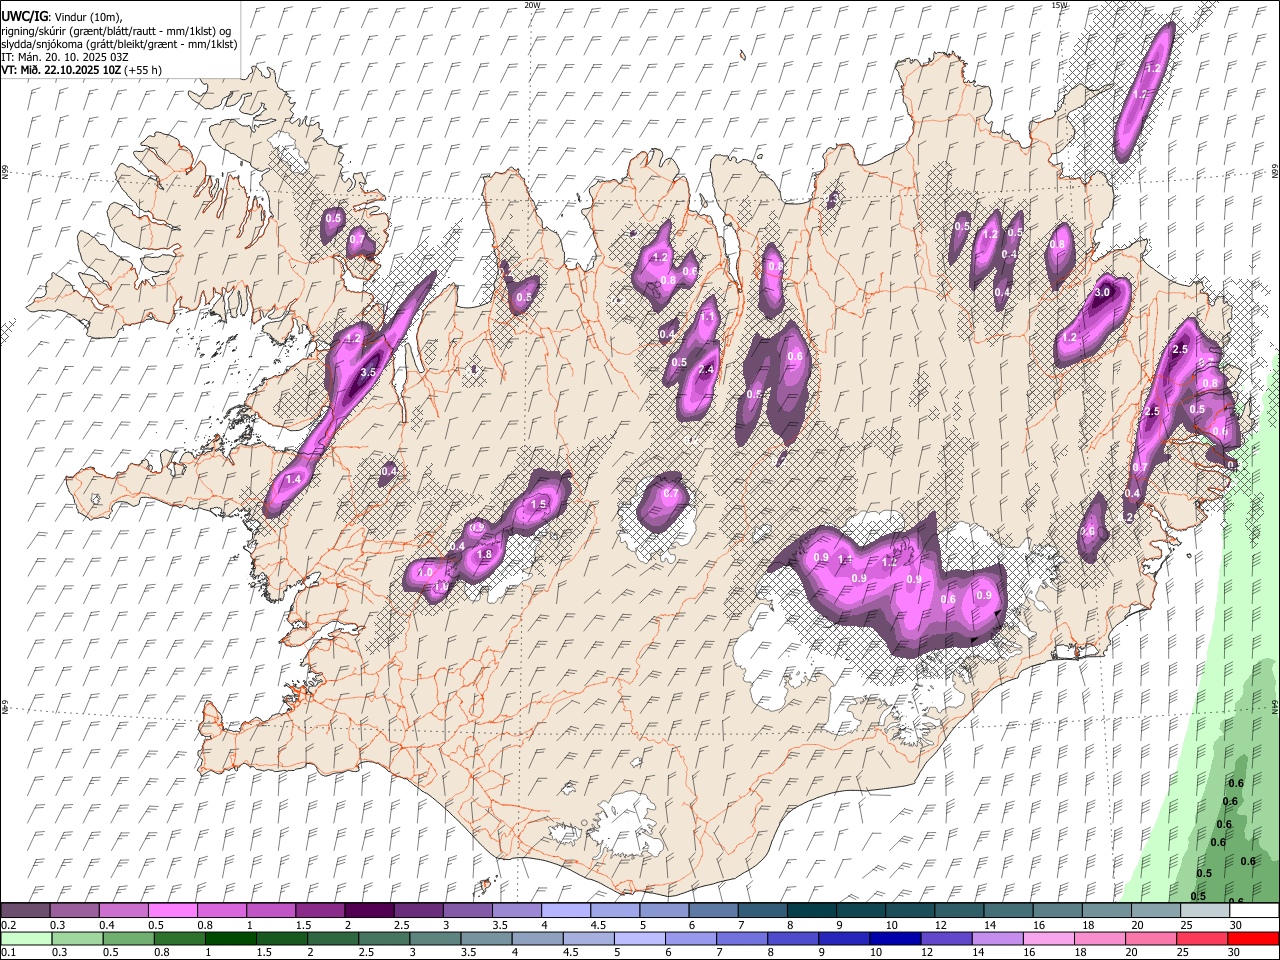1280x960 pixels.
Task: Click the '30' label in the lower legend row
Action: pyautogui.click(x=1236, y=953)
